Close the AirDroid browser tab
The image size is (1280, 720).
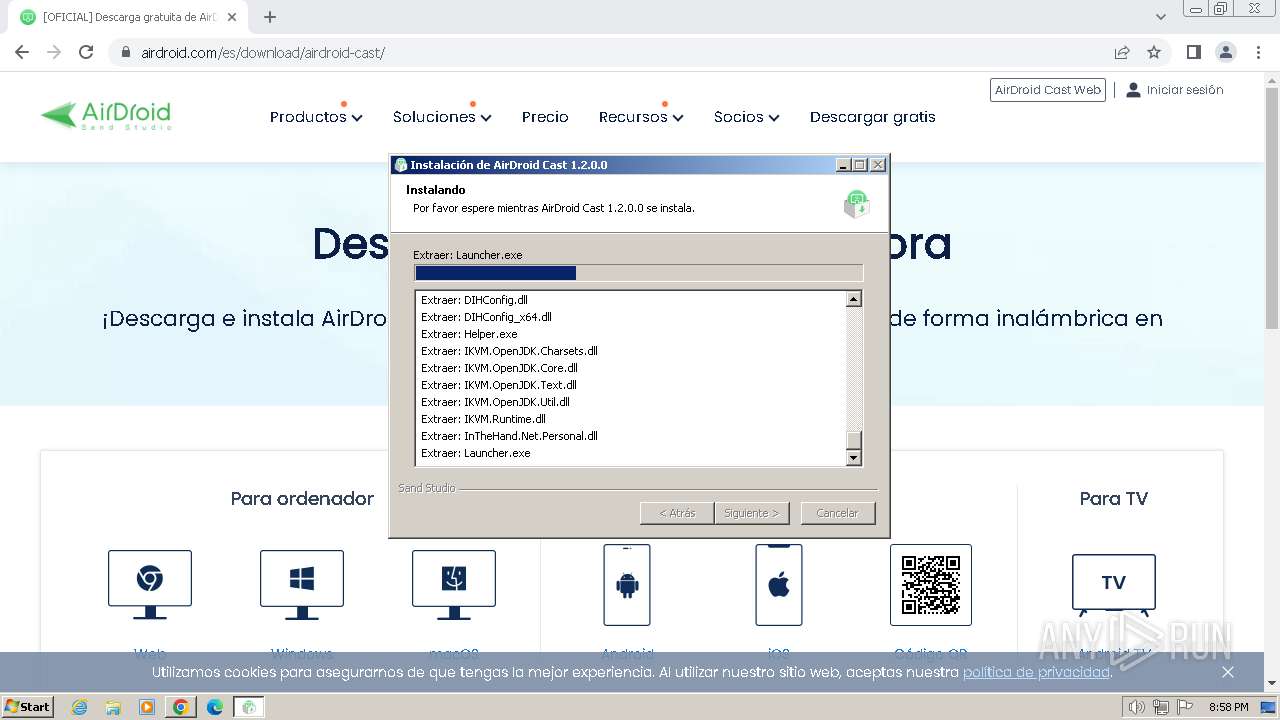point(232,17)
